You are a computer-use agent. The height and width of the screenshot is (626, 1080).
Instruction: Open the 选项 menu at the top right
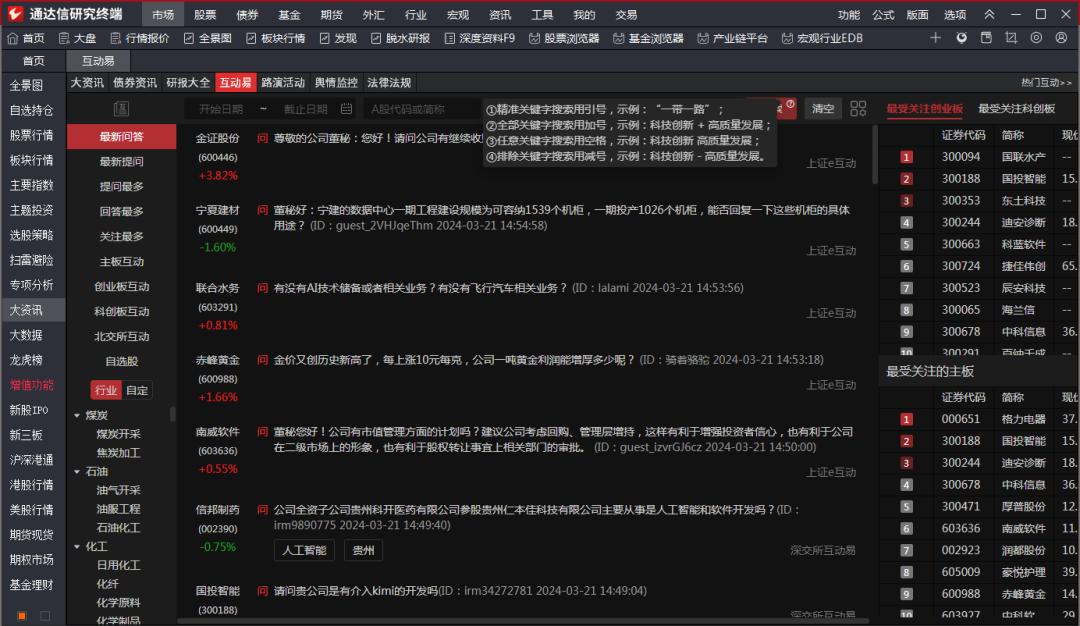tap(955, 14)
